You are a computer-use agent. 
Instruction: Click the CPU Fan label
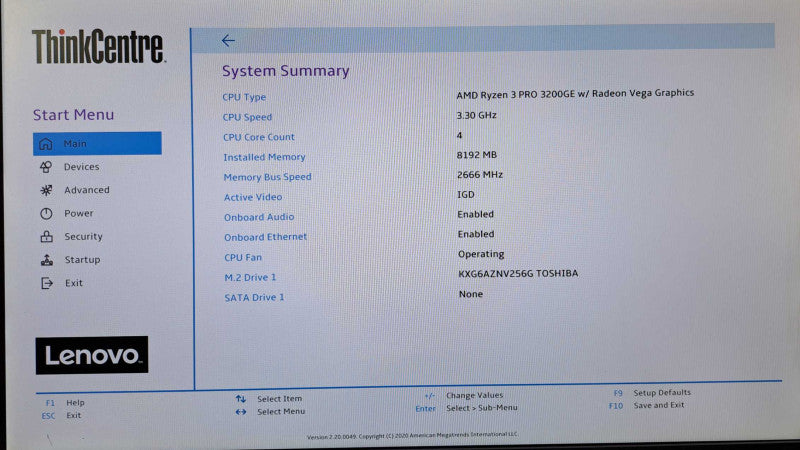(x=243, y=258)
